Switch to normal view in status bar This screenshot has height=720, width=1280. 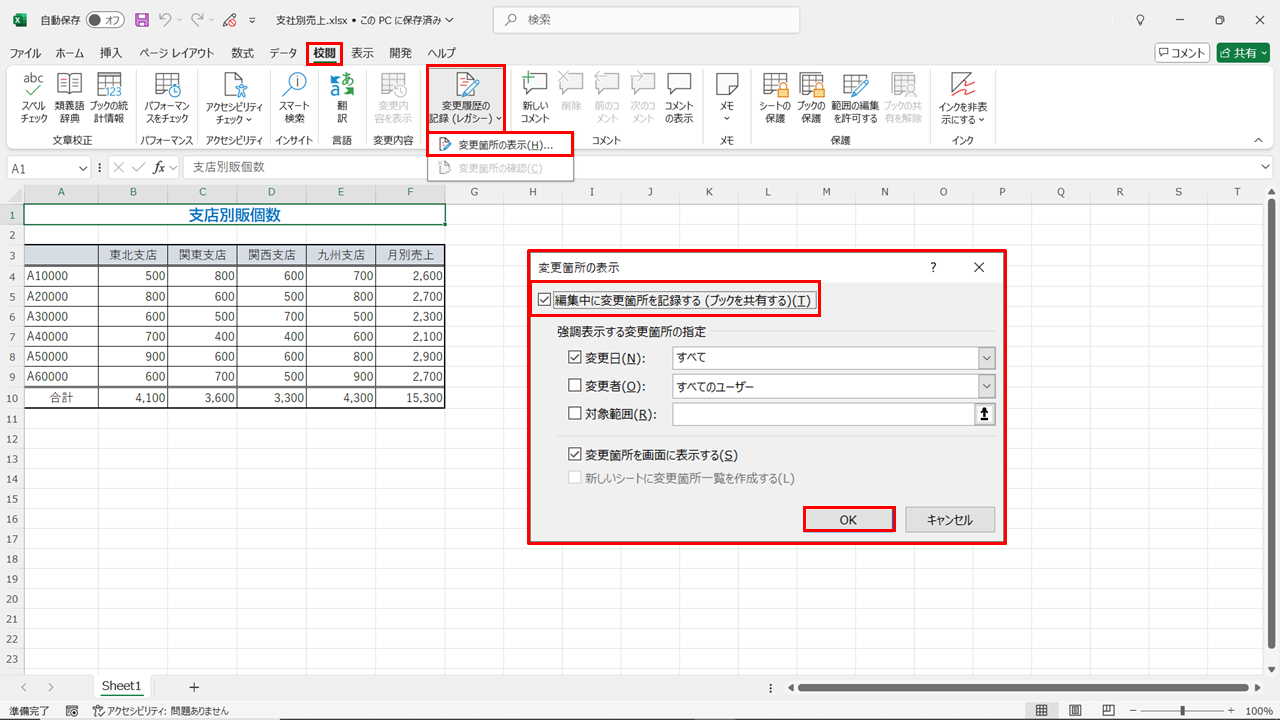tap(1042, 711)
